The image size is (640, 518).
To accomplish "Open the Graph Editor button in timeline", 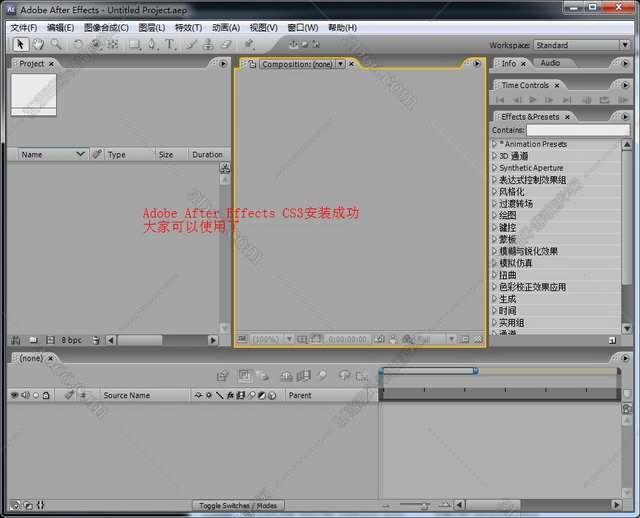I will point(362,376).
